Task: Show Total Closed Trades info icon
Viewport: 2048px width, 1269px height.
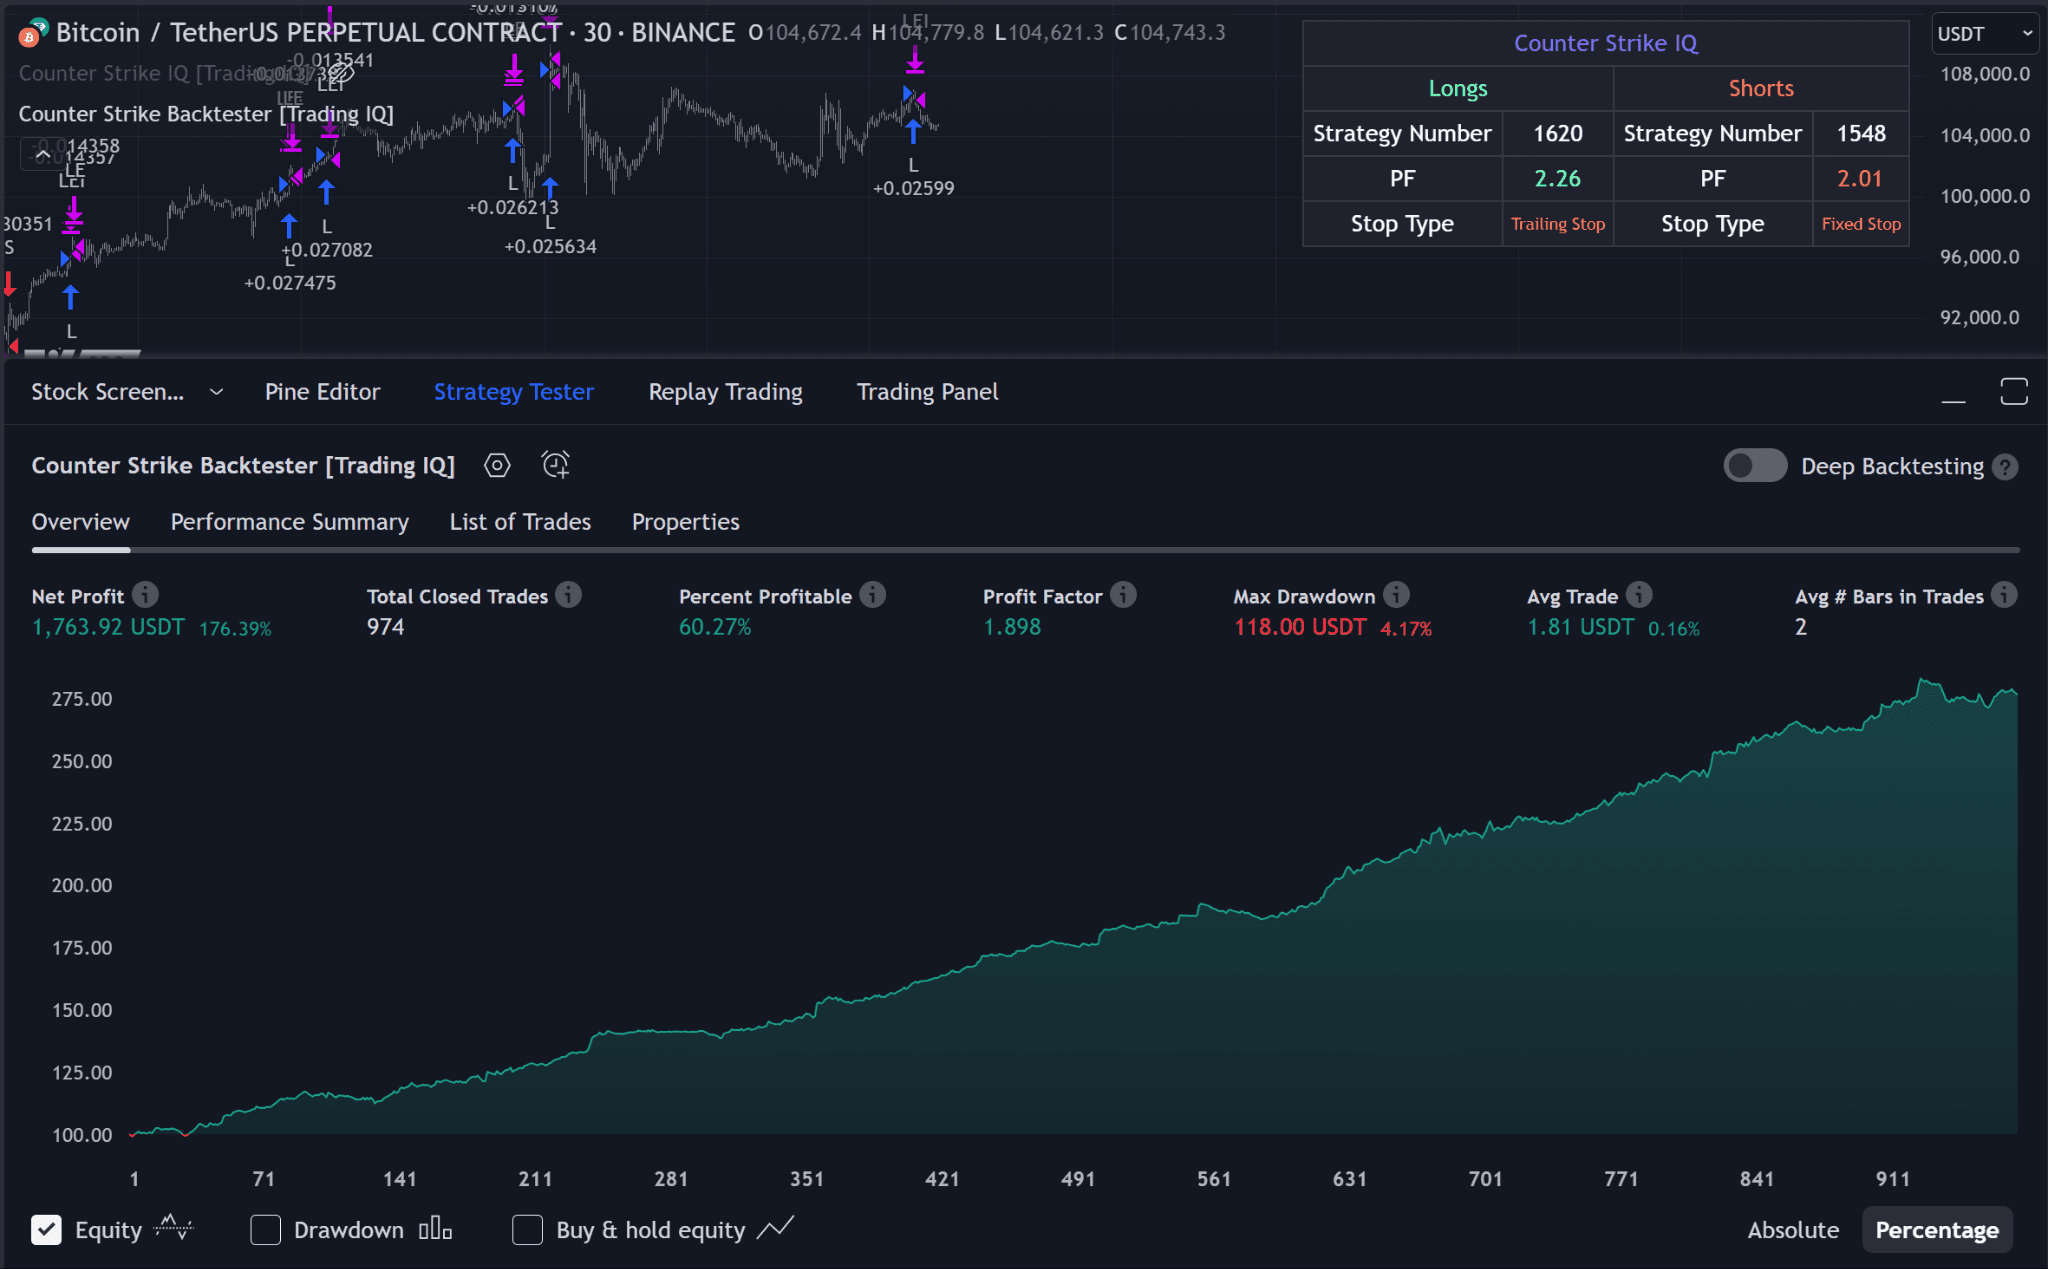Action: [569, 595]
